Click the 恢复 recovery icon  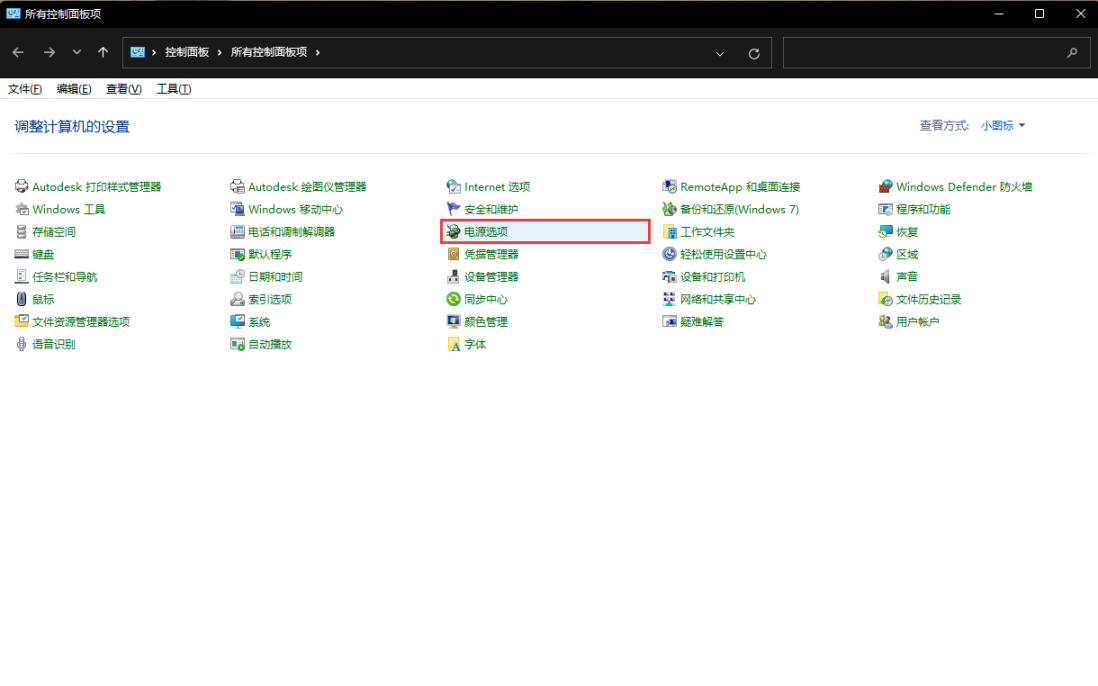(x=886, y=232)
